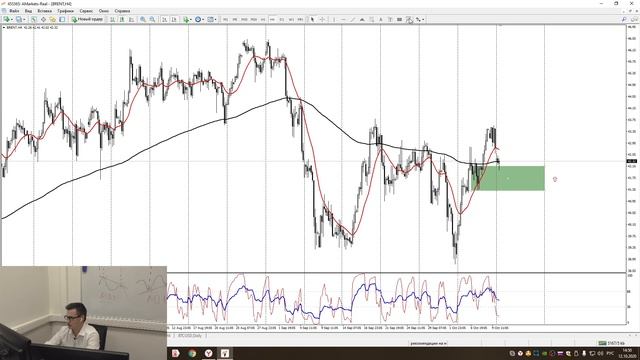Select the Cursor arrow tool
Screen dimensions: 640x360
(313, 19)
